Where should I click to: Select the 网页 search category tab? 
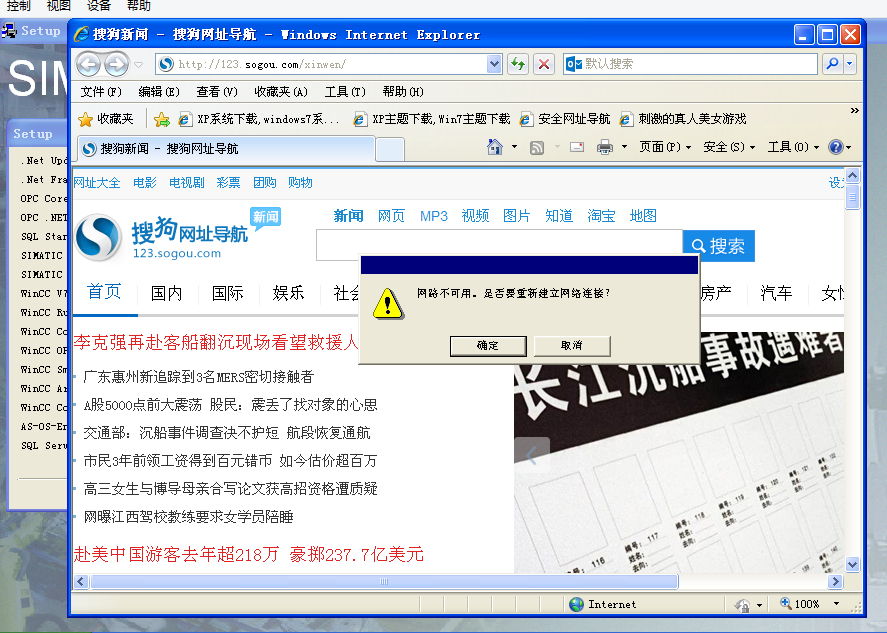391,216
